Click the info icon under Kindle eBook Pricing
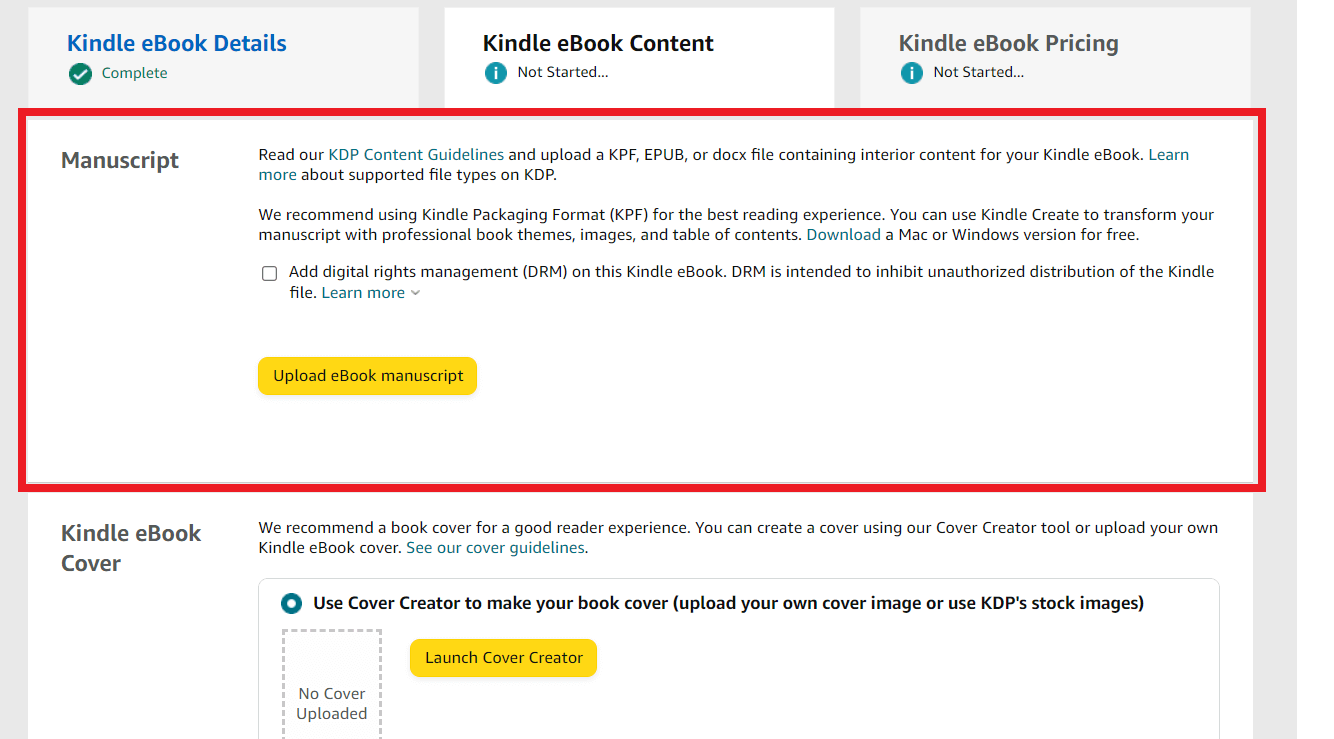This screenshot has width=1334, height=739. coord(911,72)
